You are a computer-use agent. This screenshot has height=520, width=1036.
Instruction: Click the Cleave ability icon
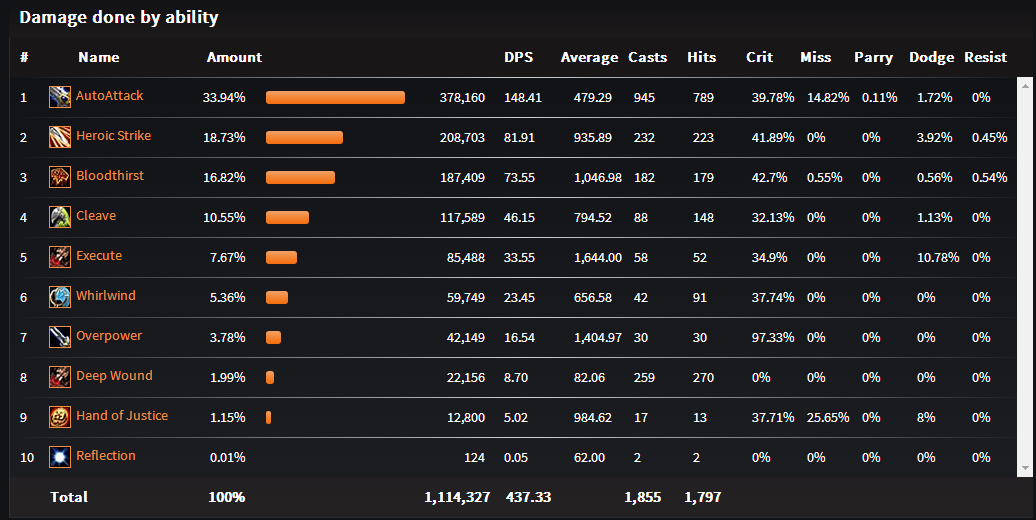pos(60,217)
